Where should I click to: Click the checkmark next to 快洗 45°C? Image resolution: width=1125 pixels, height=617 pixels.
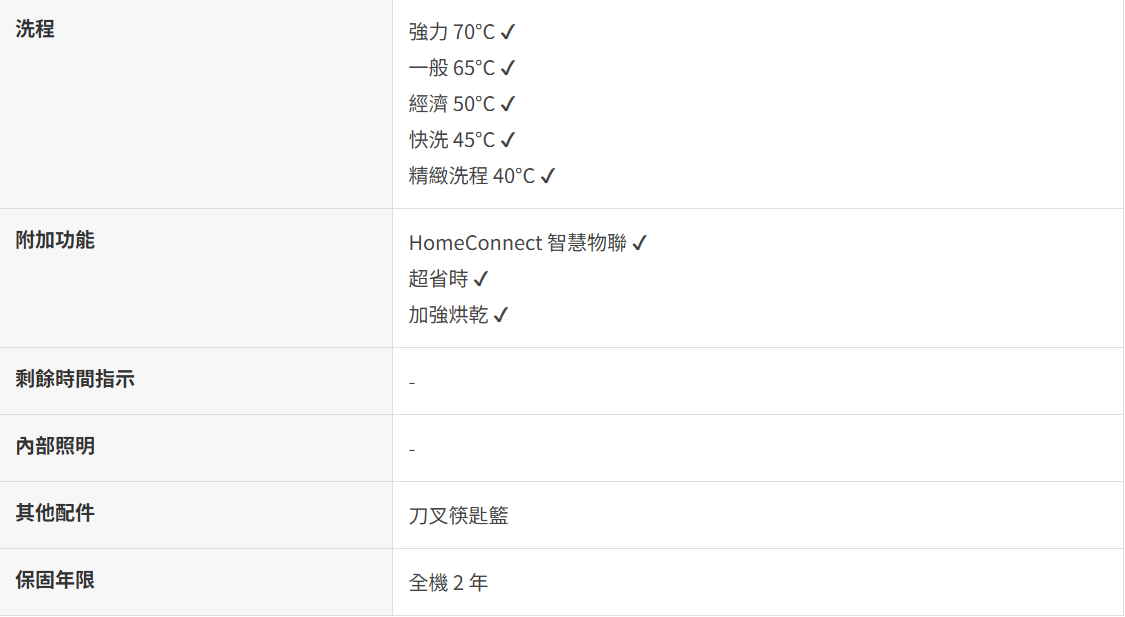pyautogui.click(x=508, y=140)
